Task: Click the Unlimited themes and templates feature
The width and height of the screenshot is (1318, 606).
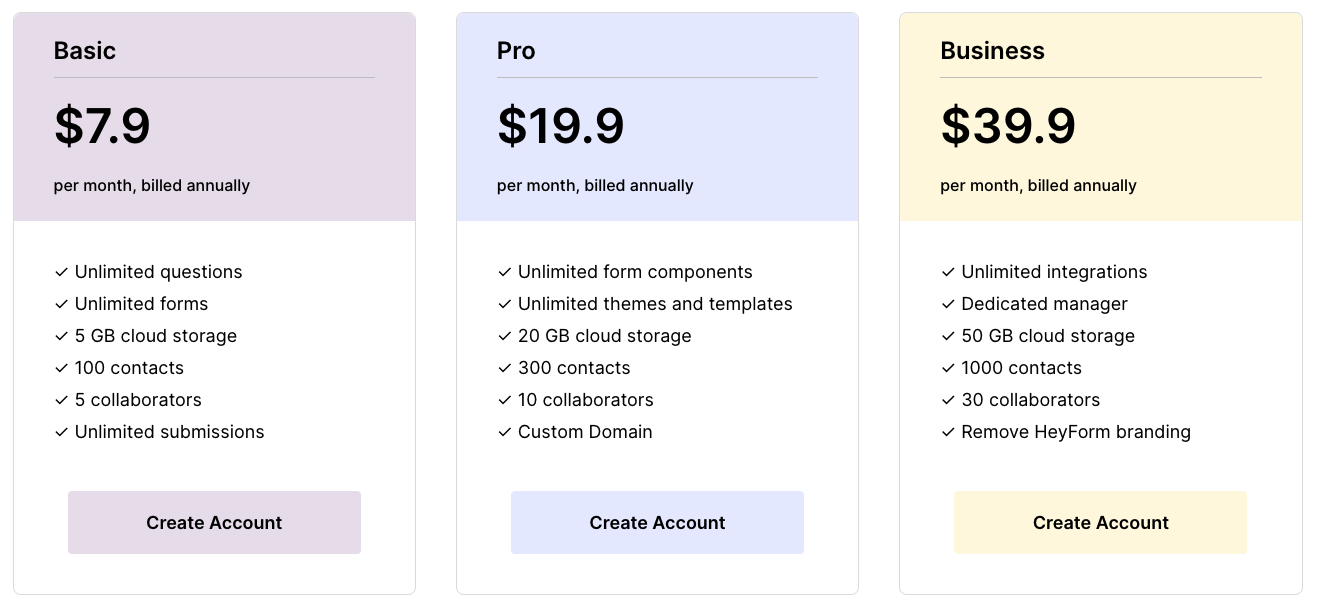Action: tap(655, 304)
